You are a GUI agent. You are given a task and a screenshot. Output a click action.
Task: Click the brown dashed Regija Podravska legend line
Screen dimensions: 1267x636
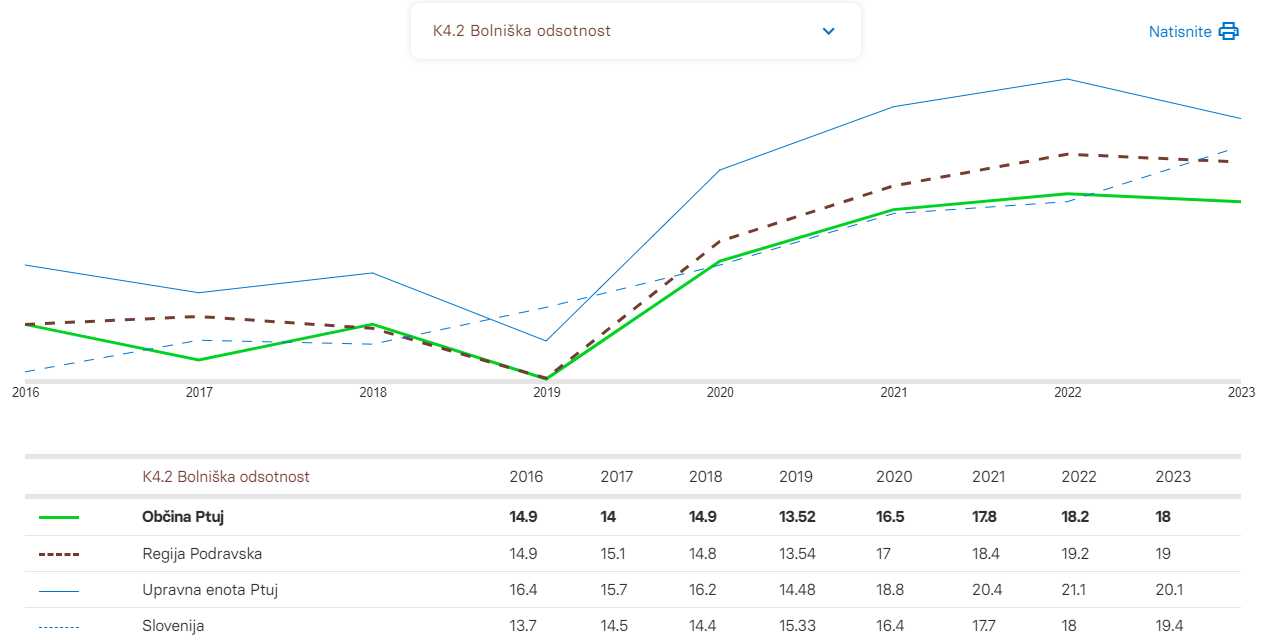coord(59,554)
